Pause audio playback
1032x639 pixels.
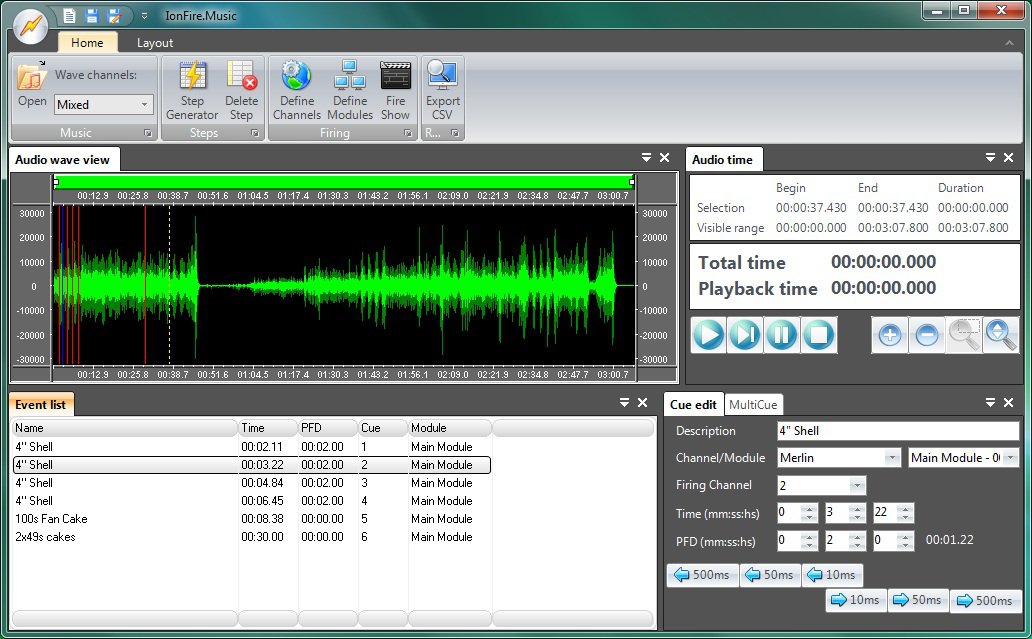782,335
